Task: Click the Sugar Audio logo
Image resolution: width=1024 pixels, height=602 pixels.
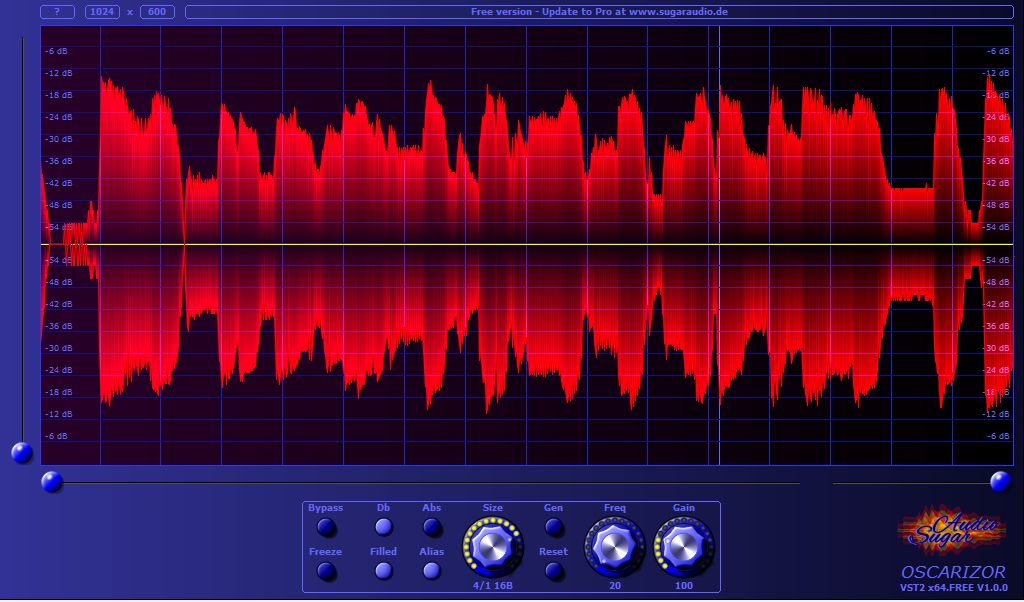Action: coord(952,530)
